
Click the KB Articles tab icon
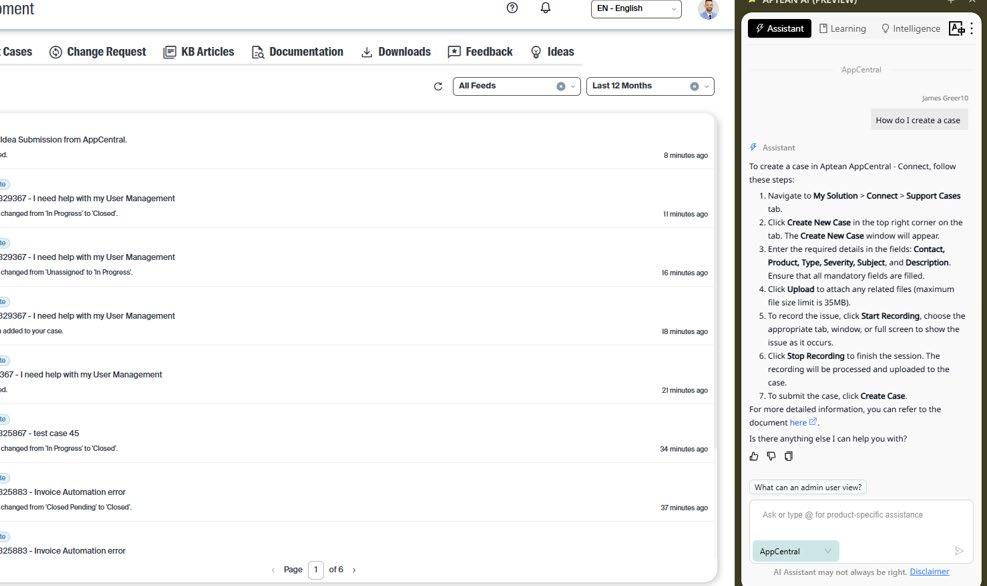pyautogui.click(x=169, y=52)
